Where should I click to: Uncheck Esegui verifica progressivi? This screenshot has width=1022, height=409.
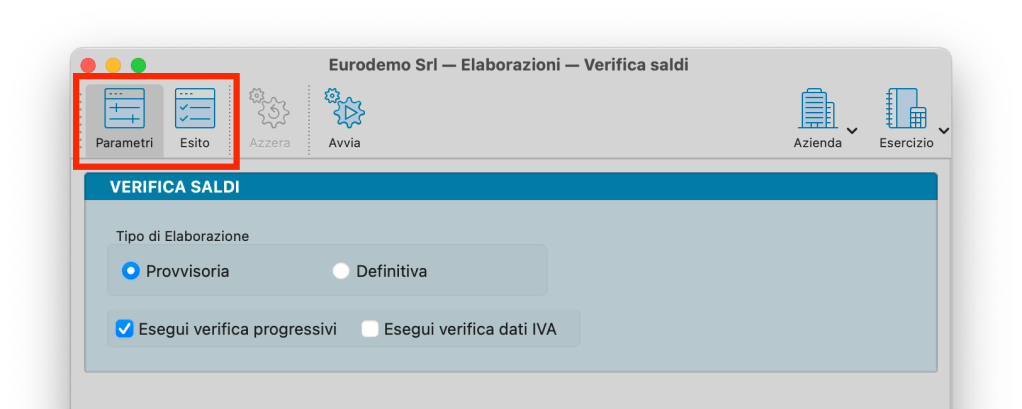click(125, 328)
